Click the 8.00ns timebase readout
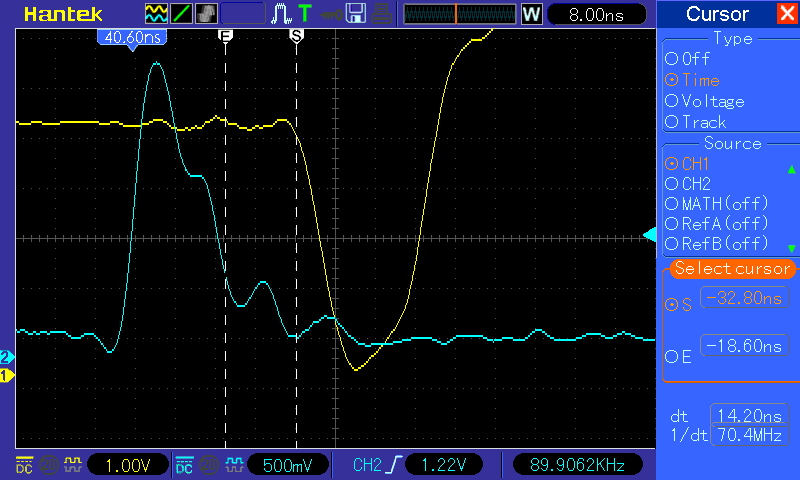 tap(596, 14)
